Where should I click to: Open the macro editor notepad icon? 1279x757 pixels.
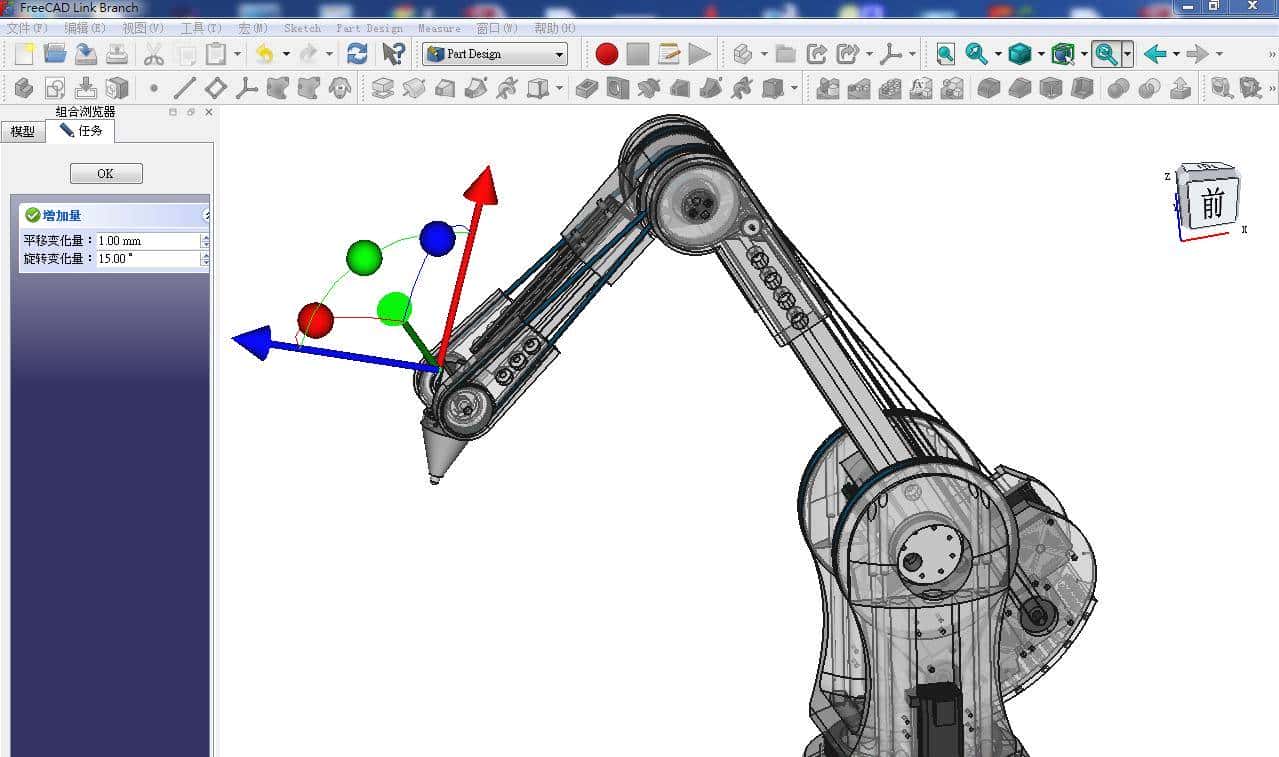tap(669, 54)
